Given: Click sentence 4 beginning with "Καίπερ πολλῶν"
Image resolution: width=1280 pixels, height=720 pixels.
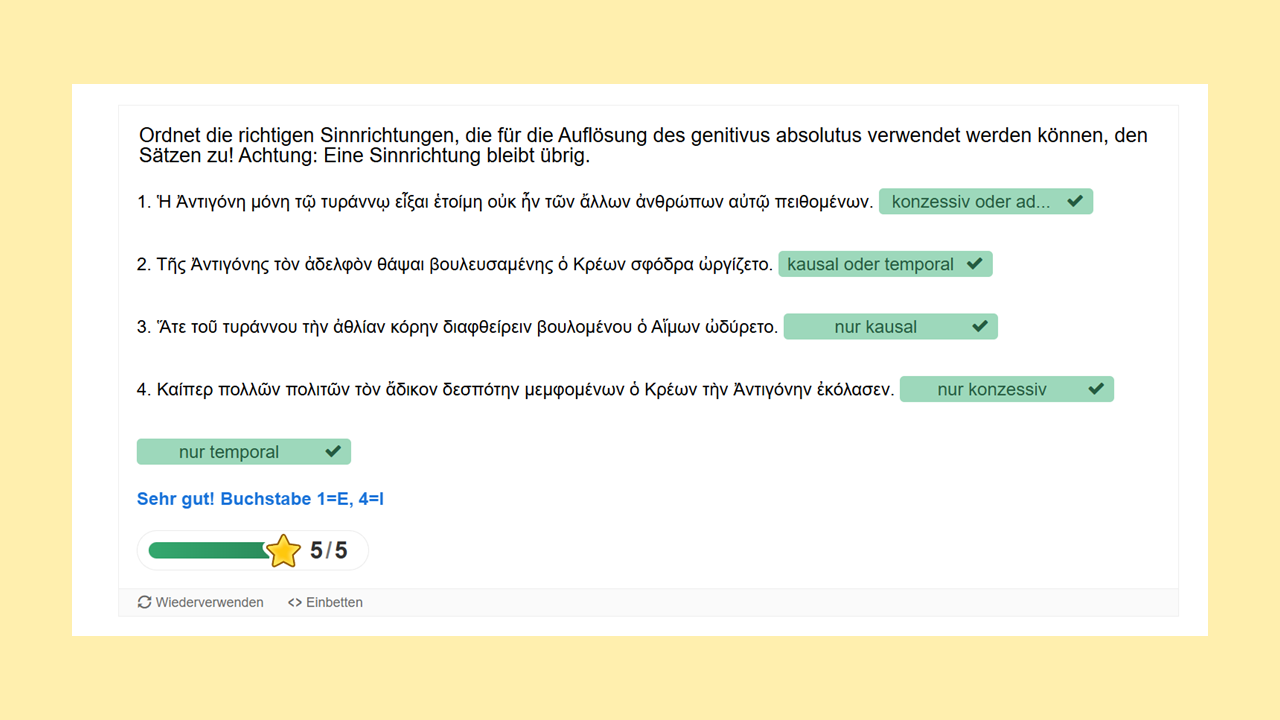Looking at the screenshot, I should [x=515, y=390].
